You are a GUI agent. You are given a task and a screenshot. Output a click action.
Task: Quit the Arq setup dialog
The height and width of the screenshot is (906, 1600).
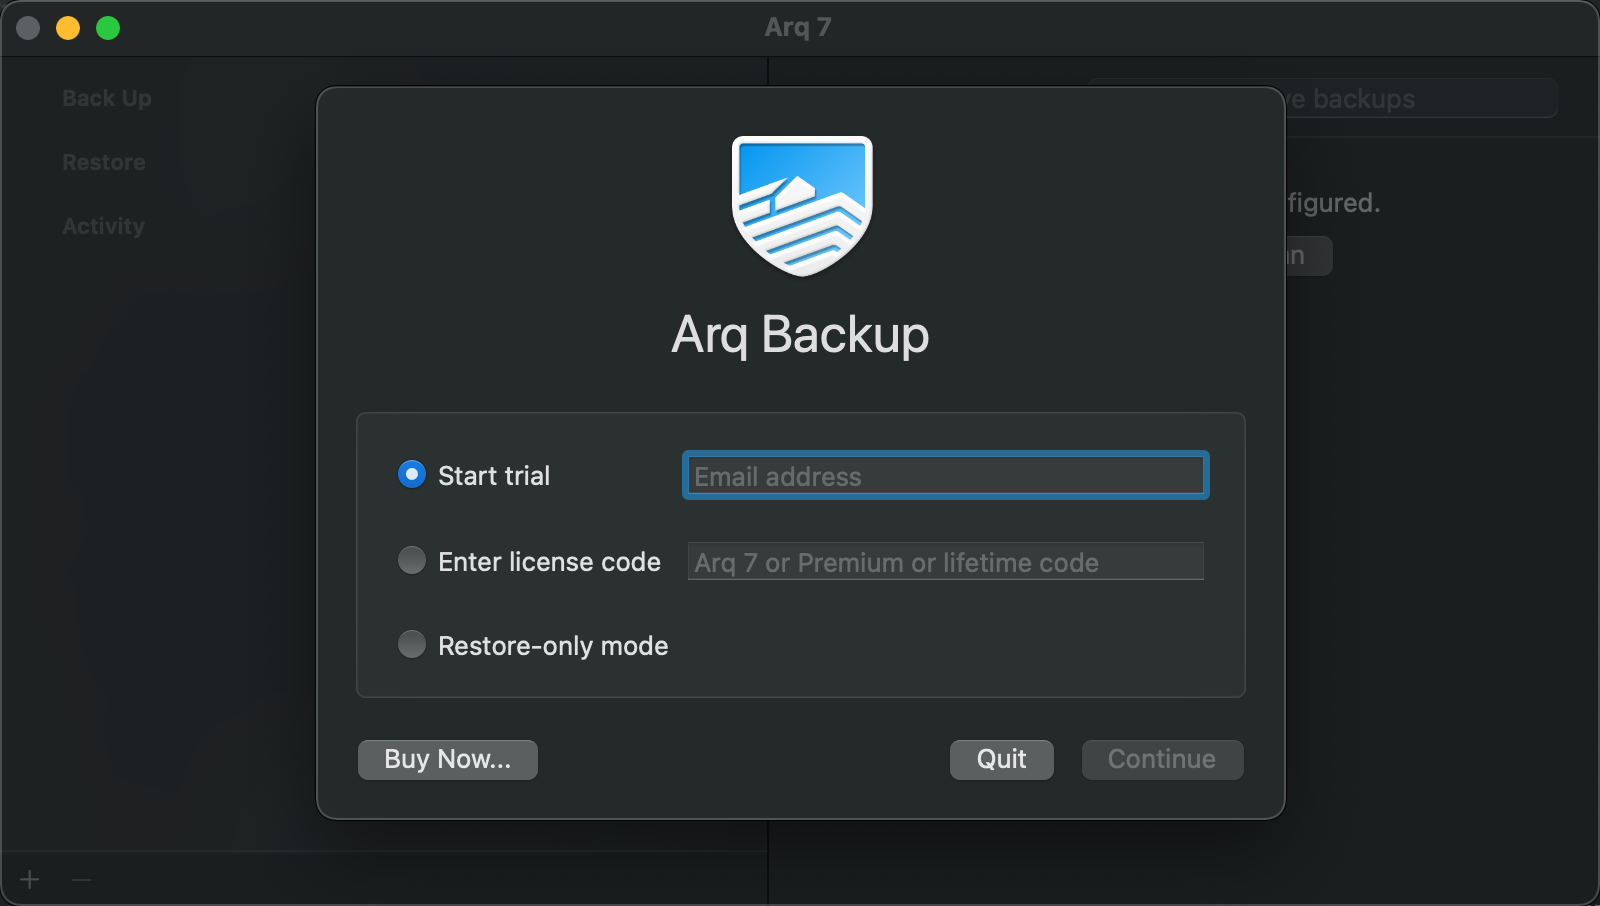[x=1001, y=759]
